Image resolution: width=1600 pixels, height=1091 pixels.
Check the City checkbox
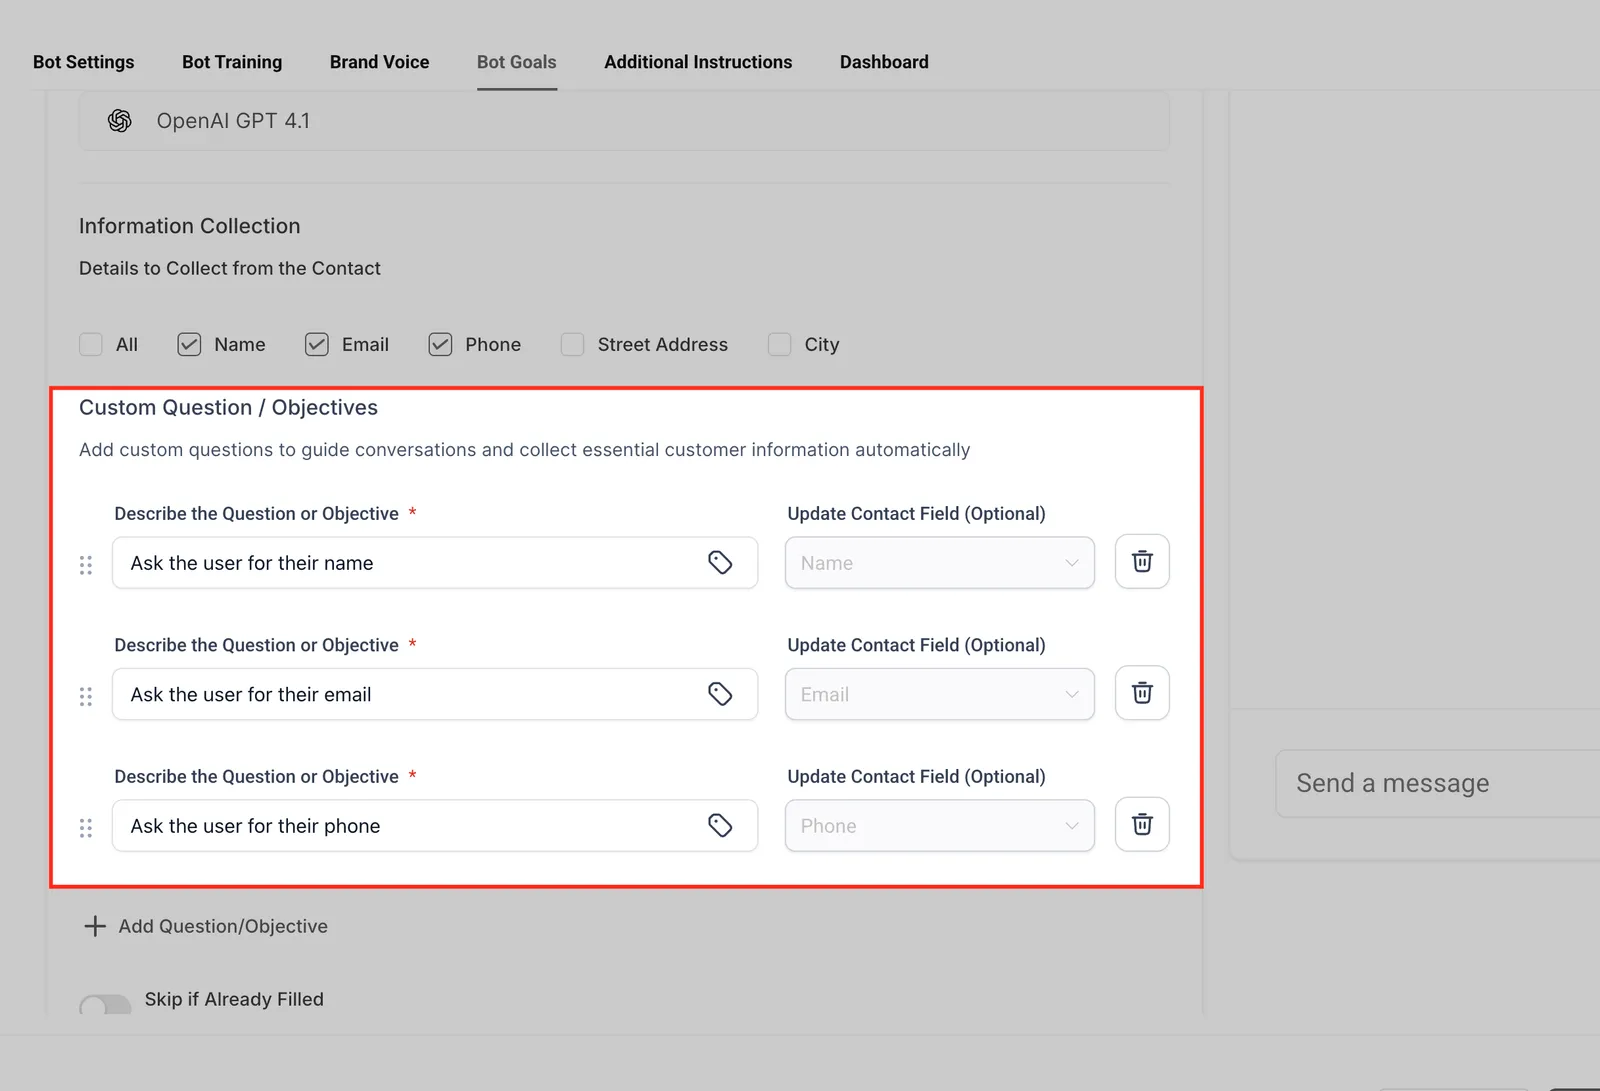[780, 344]
